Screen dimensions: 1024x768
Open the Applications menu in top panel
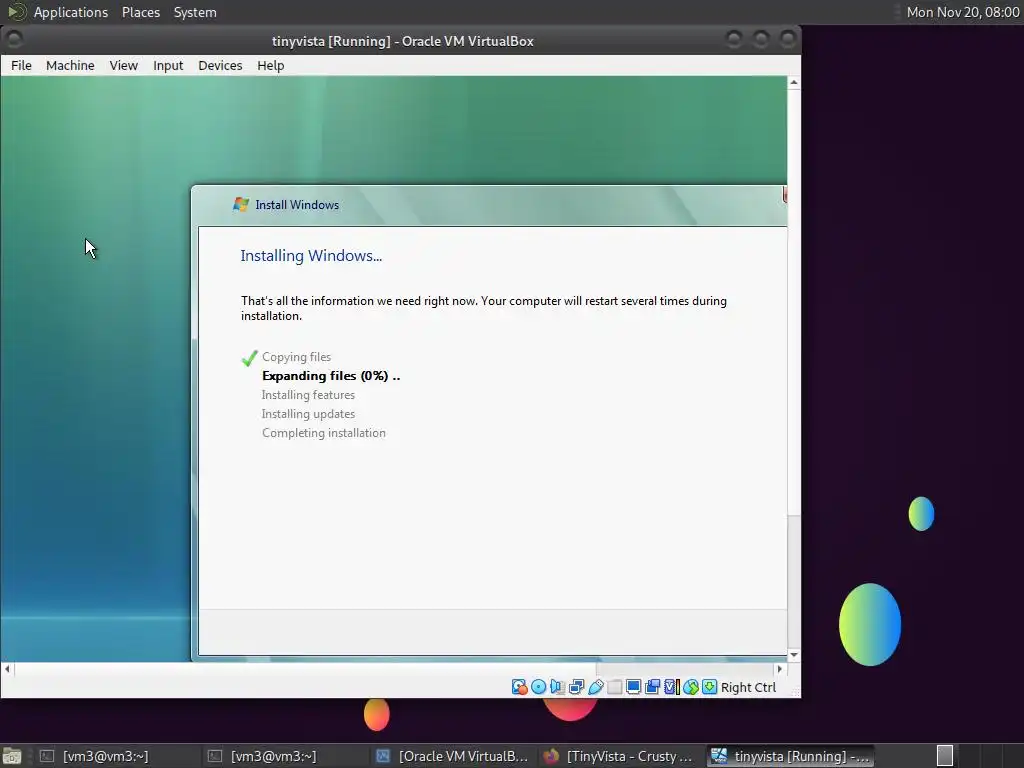pos(71,12)
